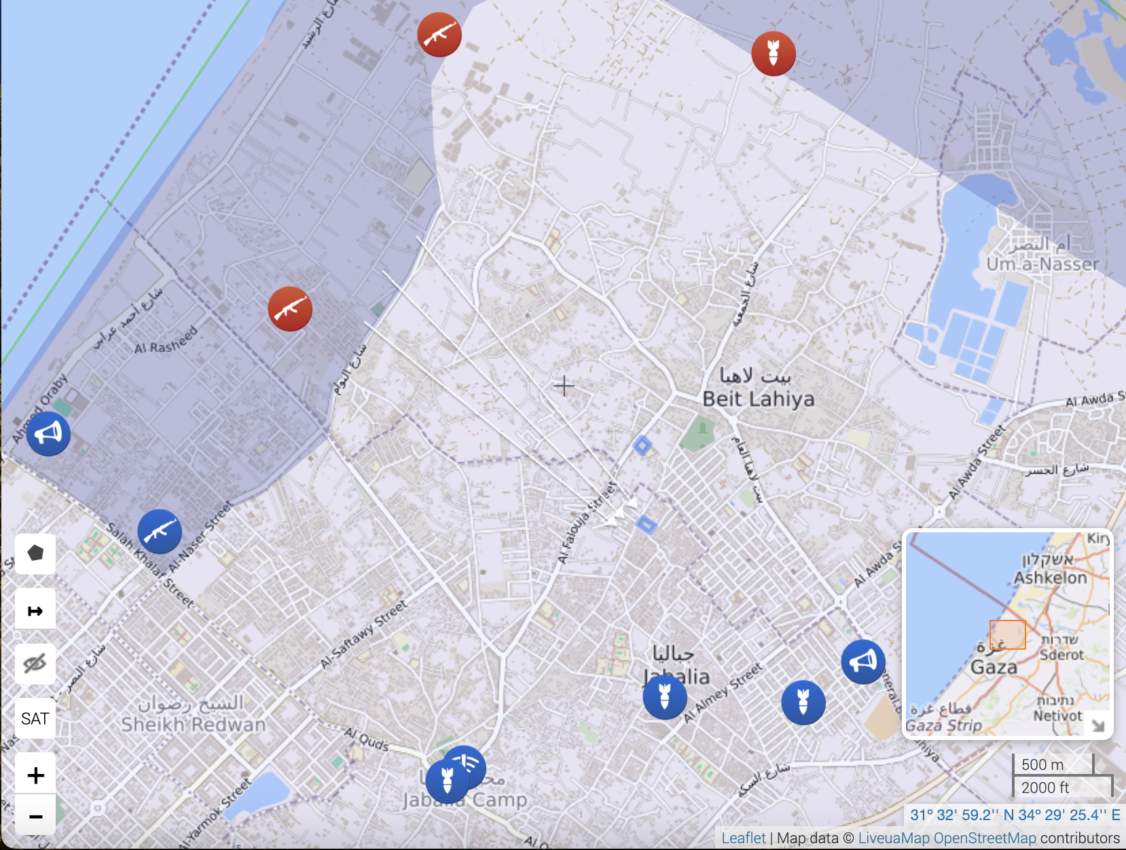
Task: Select the polygon draw tool
Action: 35,553
